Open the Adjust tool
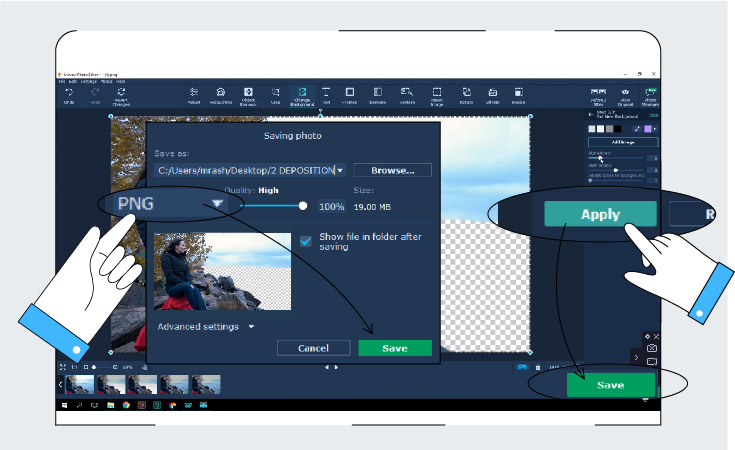The width and height of the screenshot is (735, 450). [x=194, y=95]
